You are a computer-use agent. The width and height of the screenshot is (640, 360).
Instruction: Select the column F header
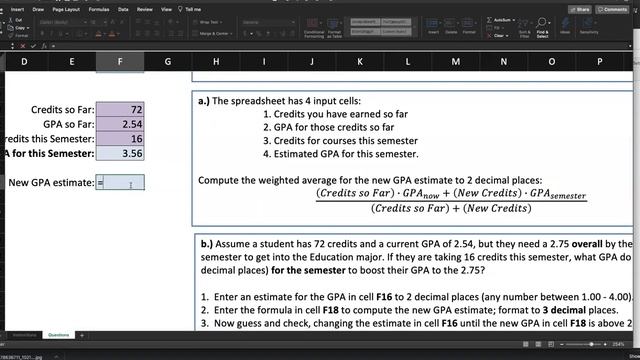point(120,62)
